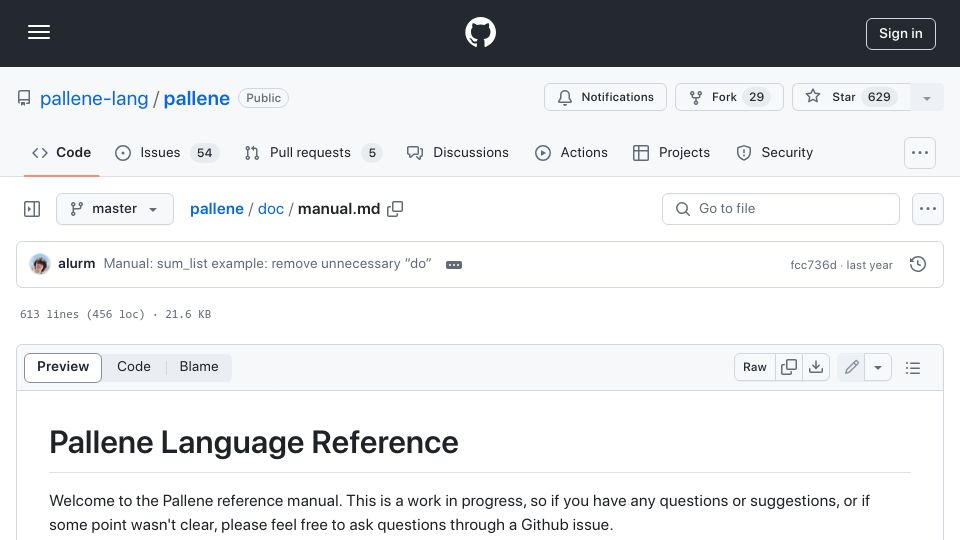Click the Issues count badge 54
Viewport: 960px width, 540px height.
tap(204, 153)
